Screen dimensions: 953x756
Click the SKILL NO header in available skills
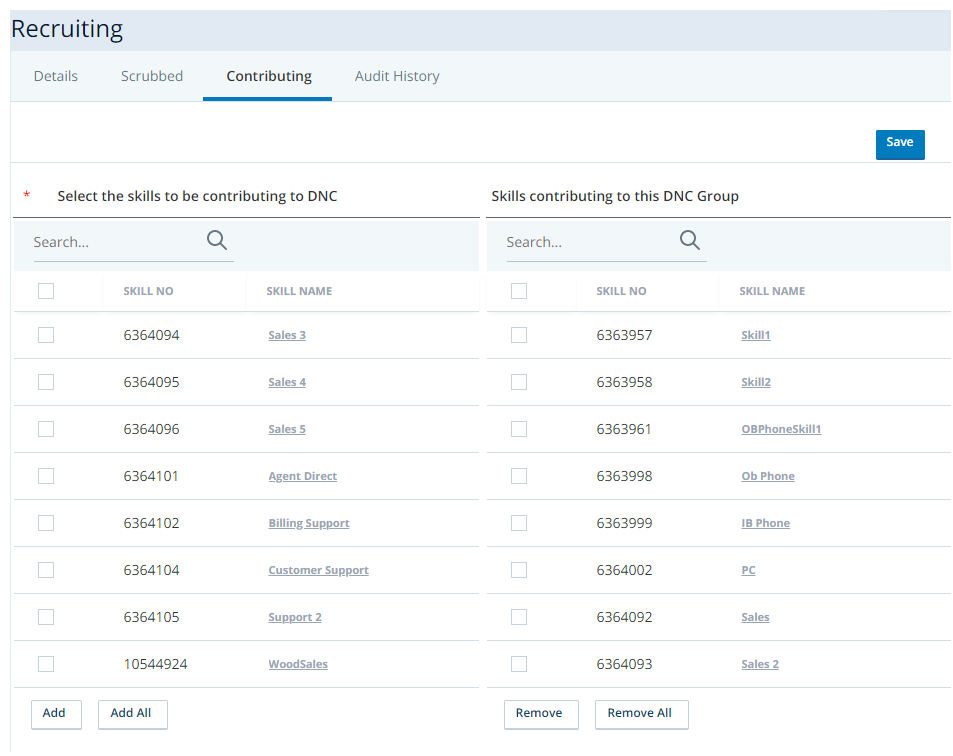pyautogui.click(x=148, y=291)
